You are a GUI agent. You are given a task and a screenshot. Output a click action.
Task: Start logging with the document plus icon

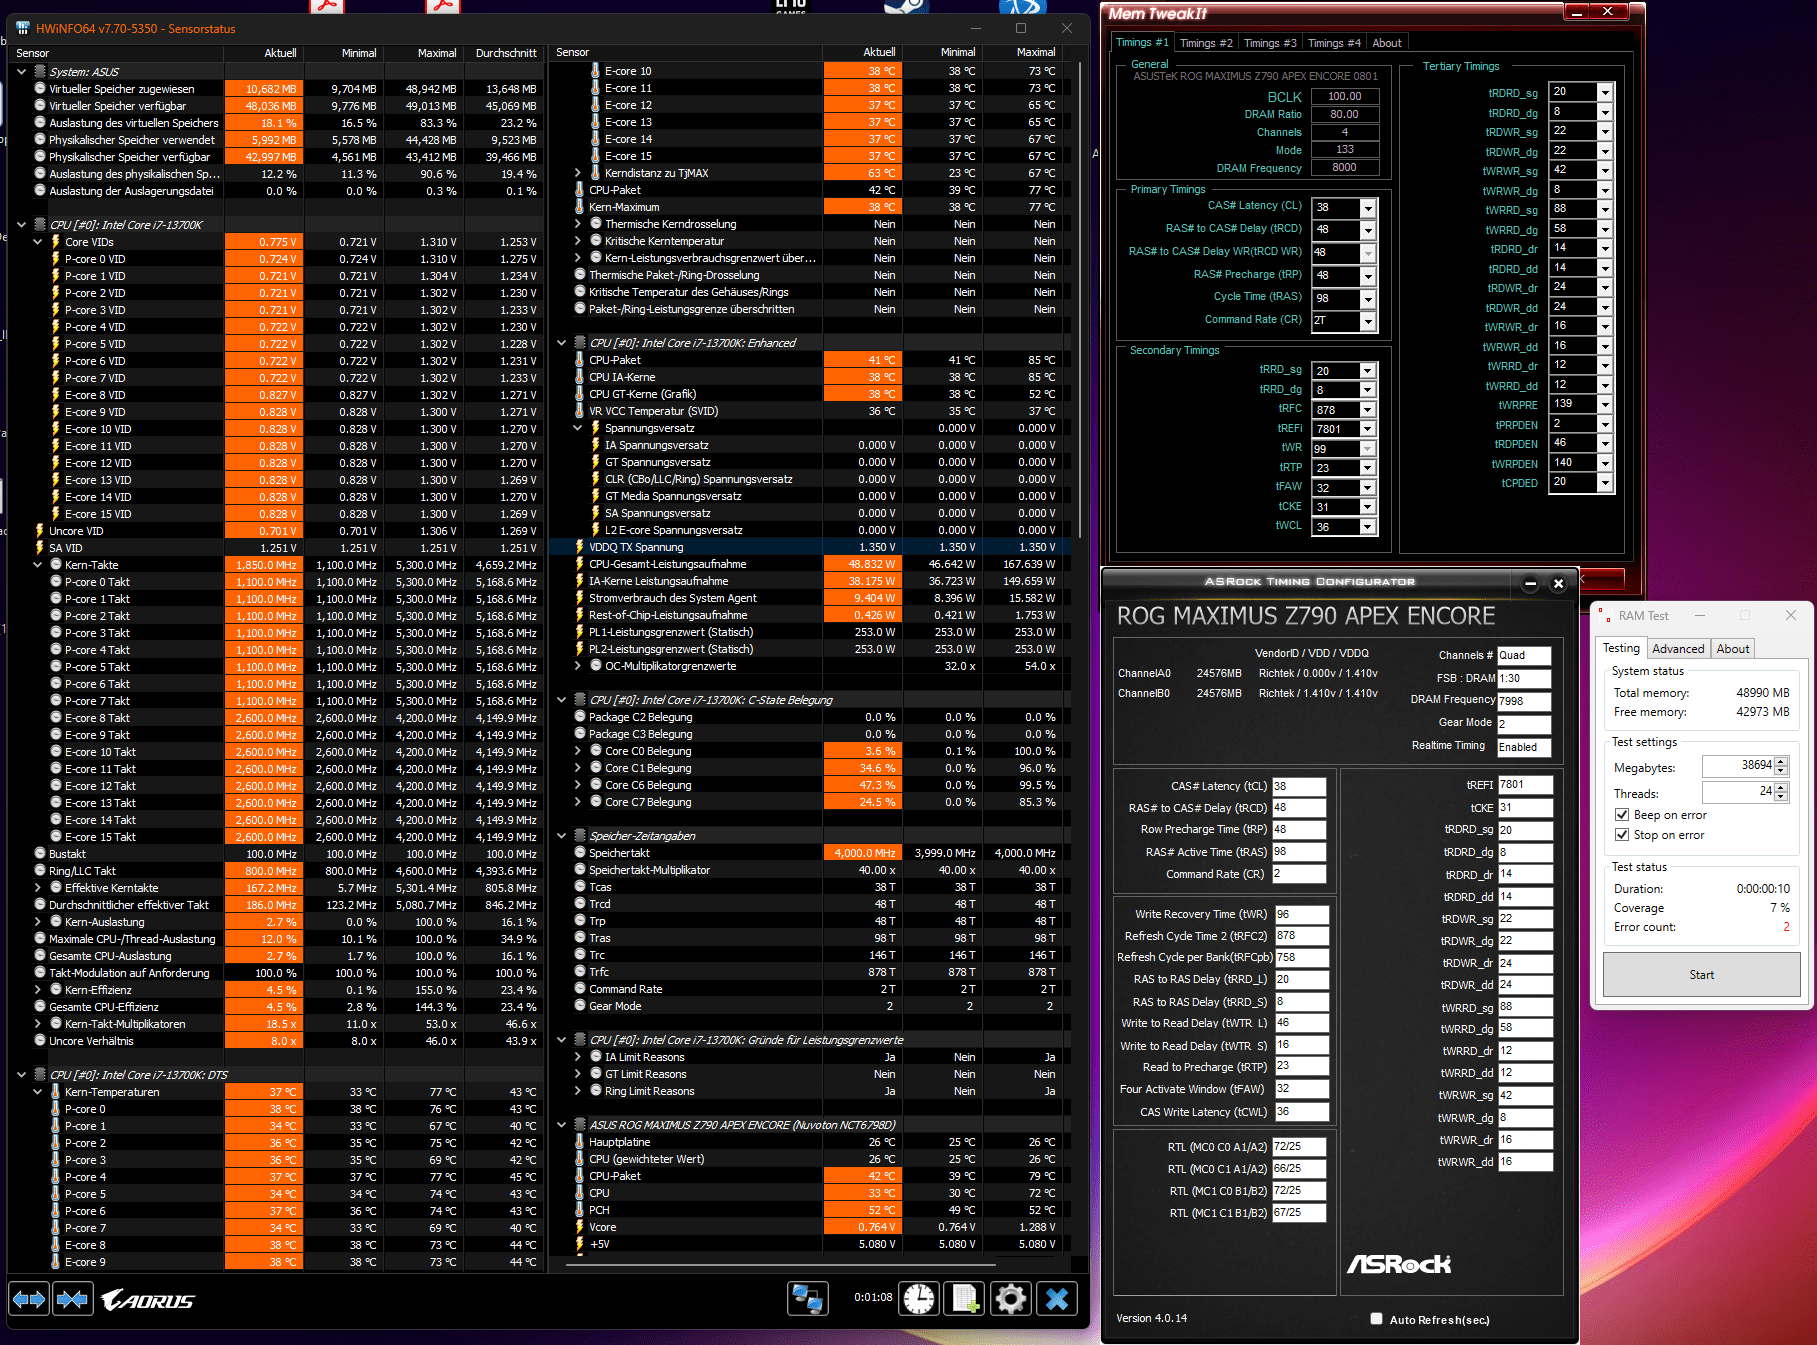965,1299
